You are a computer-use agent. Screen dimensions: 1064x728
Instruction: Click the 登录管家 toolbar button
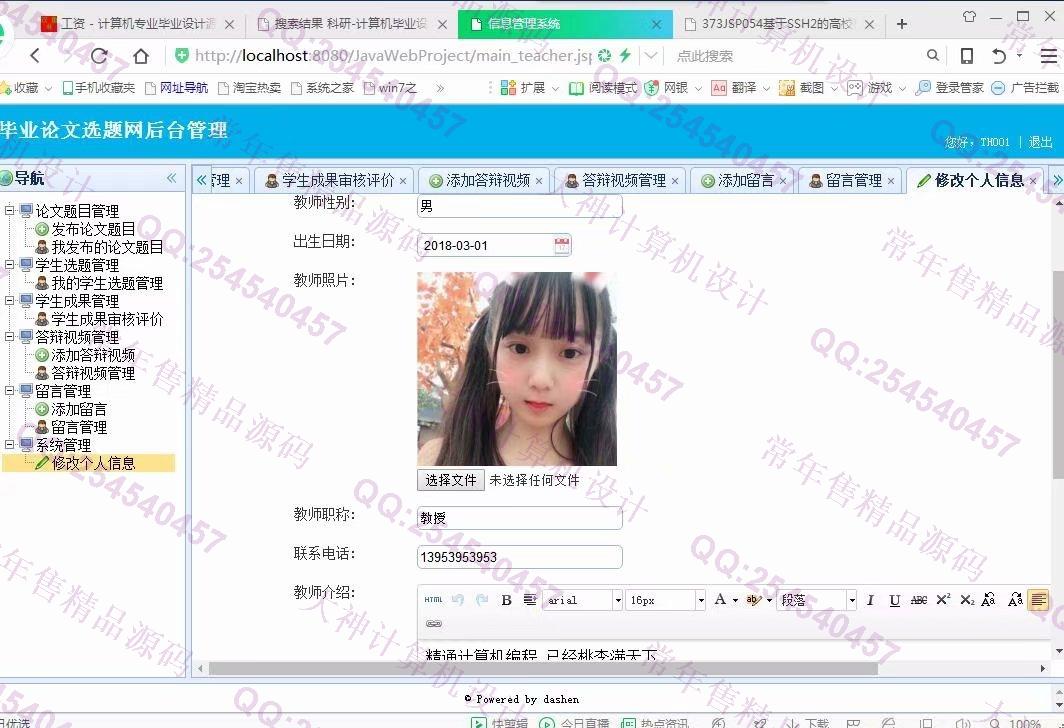949,88
